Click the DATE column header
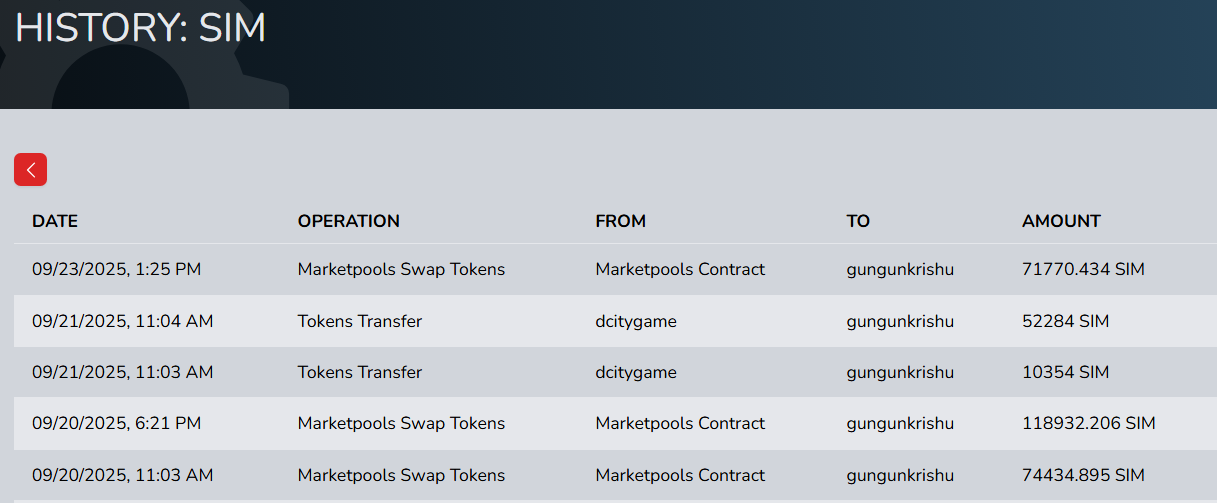 (55, 221)
